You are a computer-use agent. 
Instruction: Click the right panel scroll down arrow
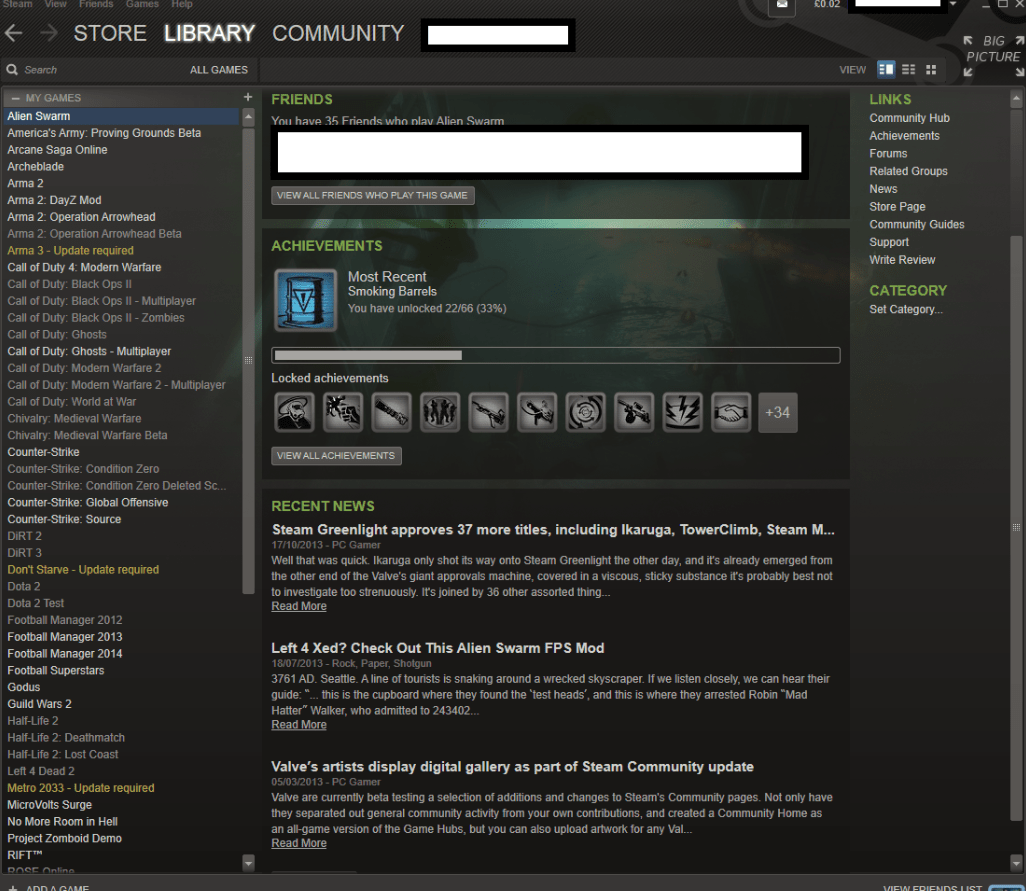tap(1016, 862)
